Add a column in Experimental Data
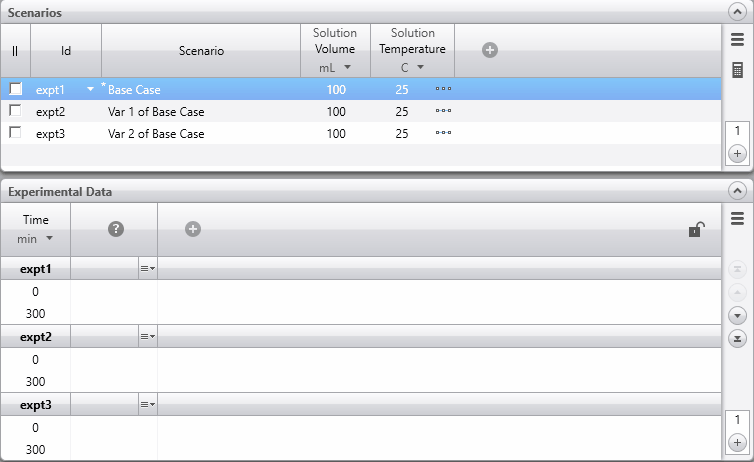The width and height of the screenshot is (754, 462). tap(193, 229)
